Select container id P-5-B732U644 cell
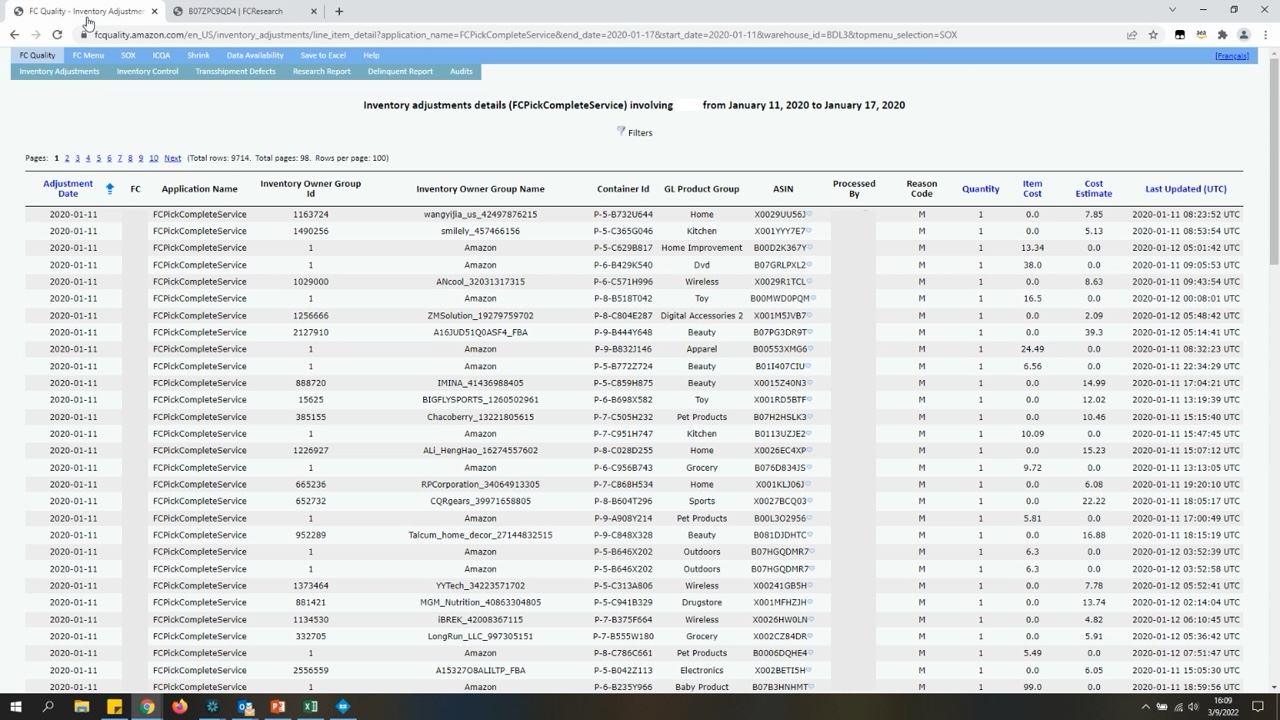1280x720 pixels. [x=623, y=214]
